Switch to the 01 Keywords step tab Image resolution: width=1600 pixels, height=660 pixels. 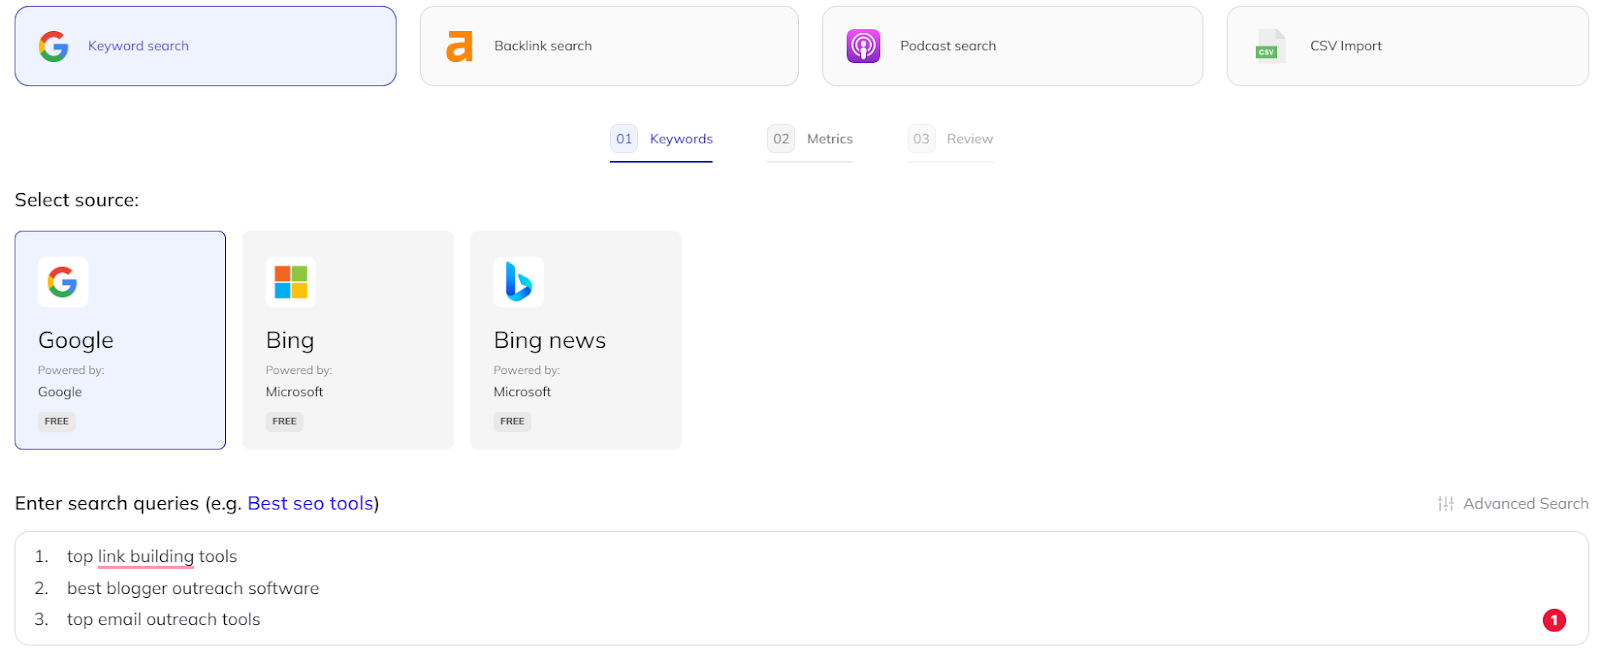point(661,140)
